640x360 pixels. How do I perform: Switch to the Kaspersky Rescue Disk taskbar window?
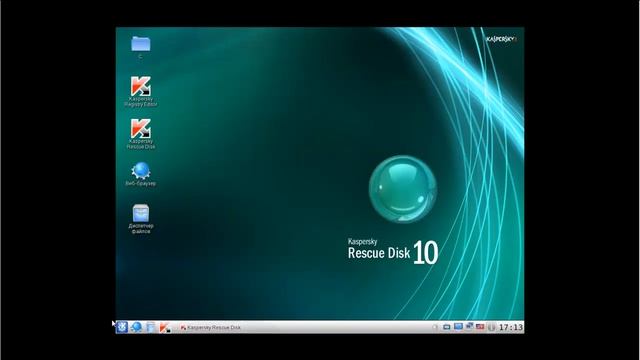[211, 327]
